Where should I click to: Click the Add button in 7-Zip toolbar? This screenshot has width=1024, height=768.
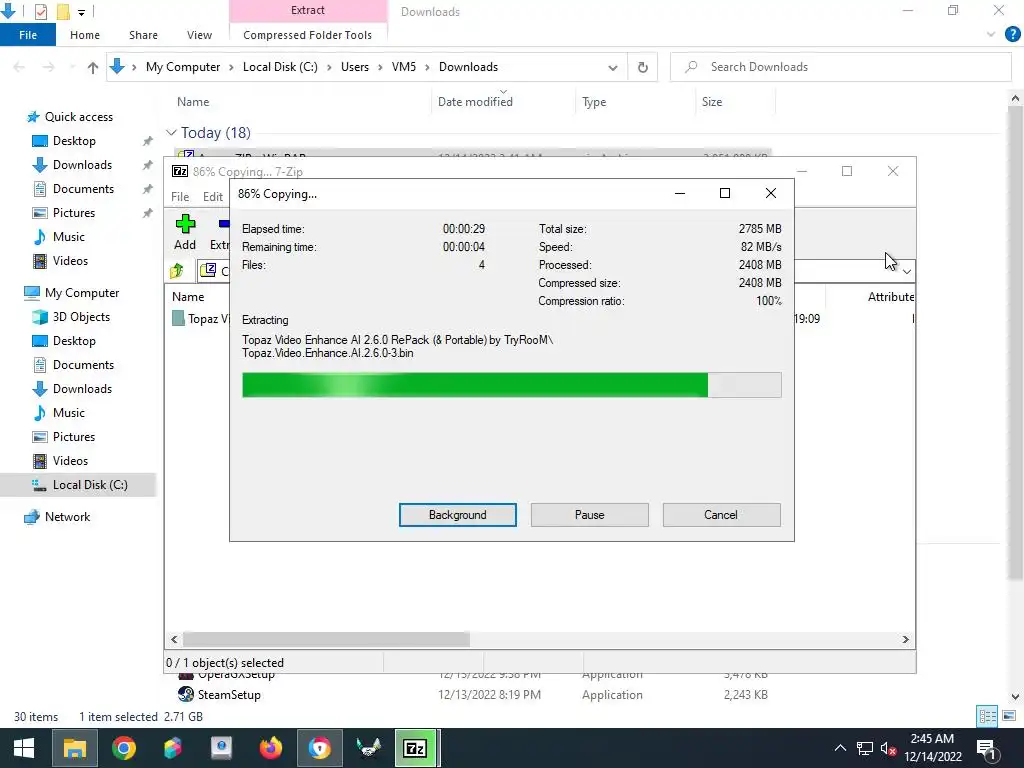click(185, 232)
